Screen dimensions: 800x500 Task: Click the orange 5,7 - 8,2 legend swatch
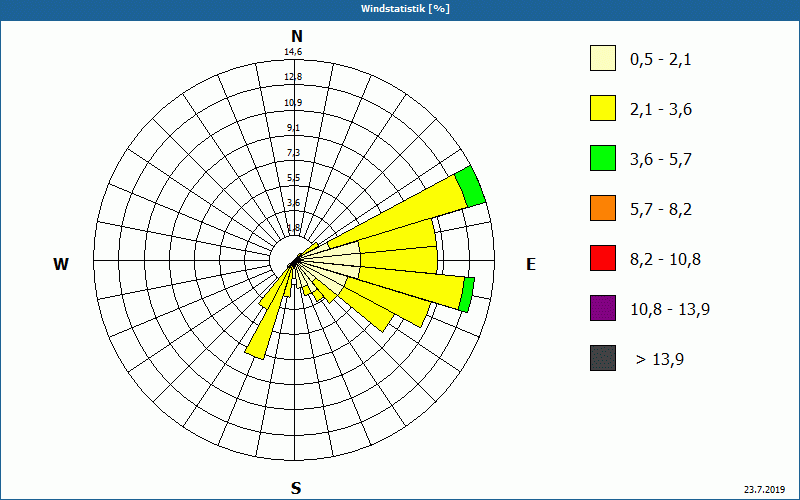pos(603,208)
